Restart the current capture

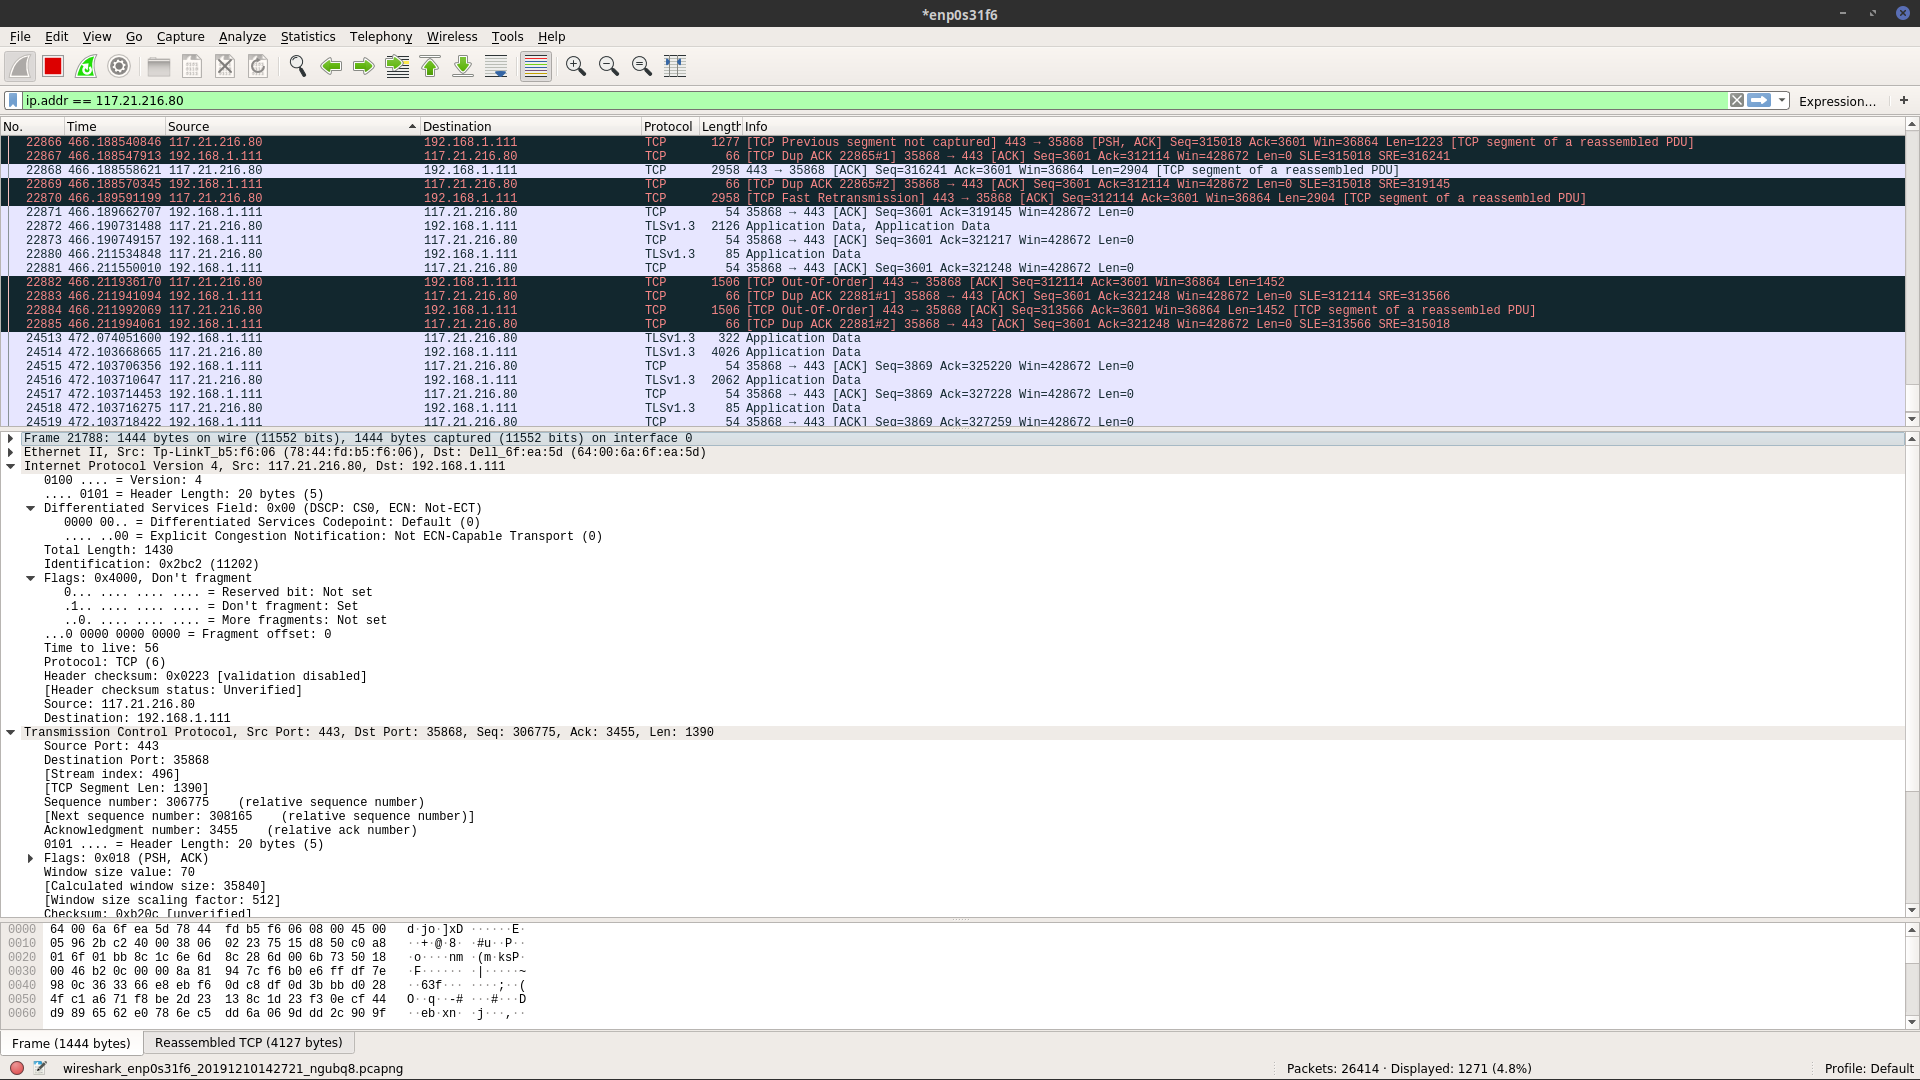click(x=86, y=66)
